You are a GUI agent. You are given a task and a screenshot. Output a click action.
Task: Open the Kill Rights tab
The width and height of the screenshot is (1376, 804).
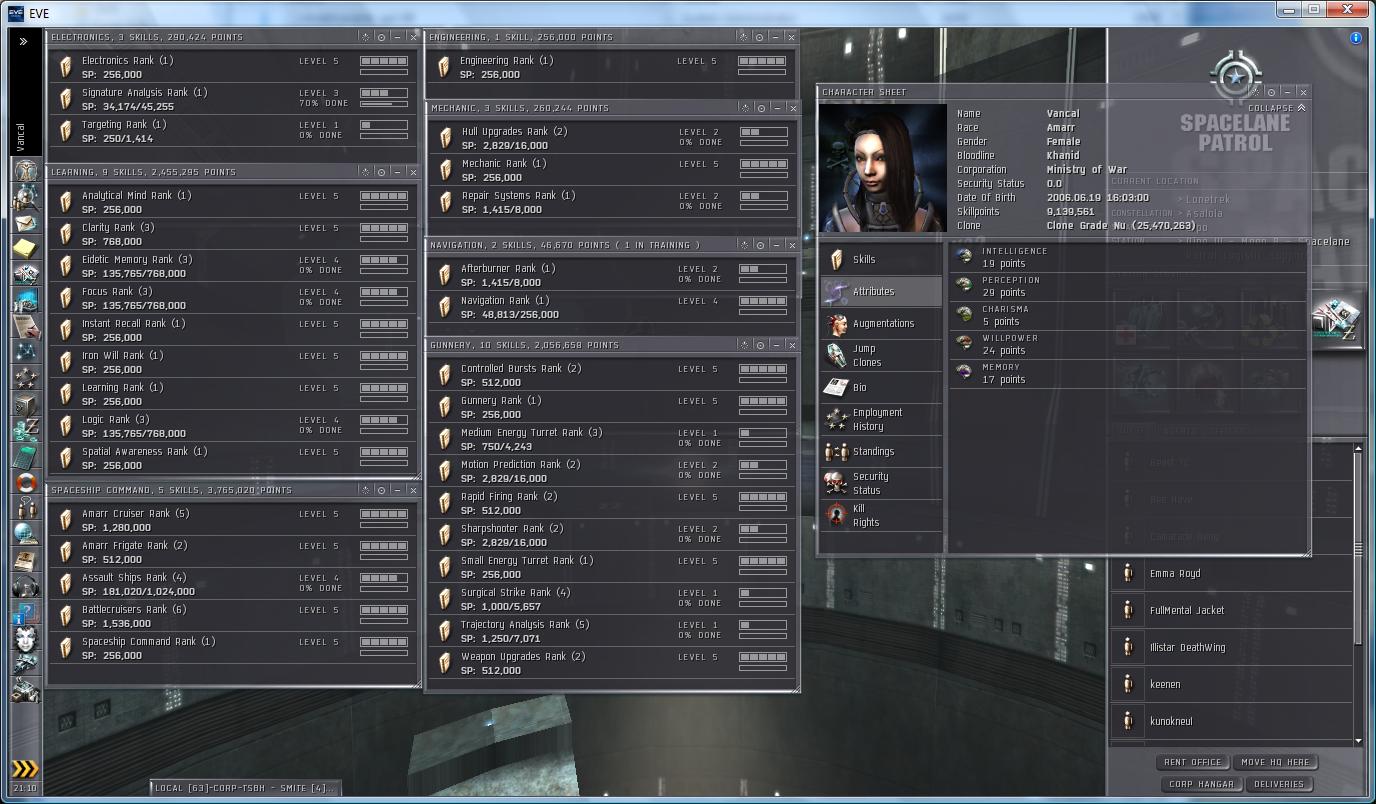pos(881,515)
